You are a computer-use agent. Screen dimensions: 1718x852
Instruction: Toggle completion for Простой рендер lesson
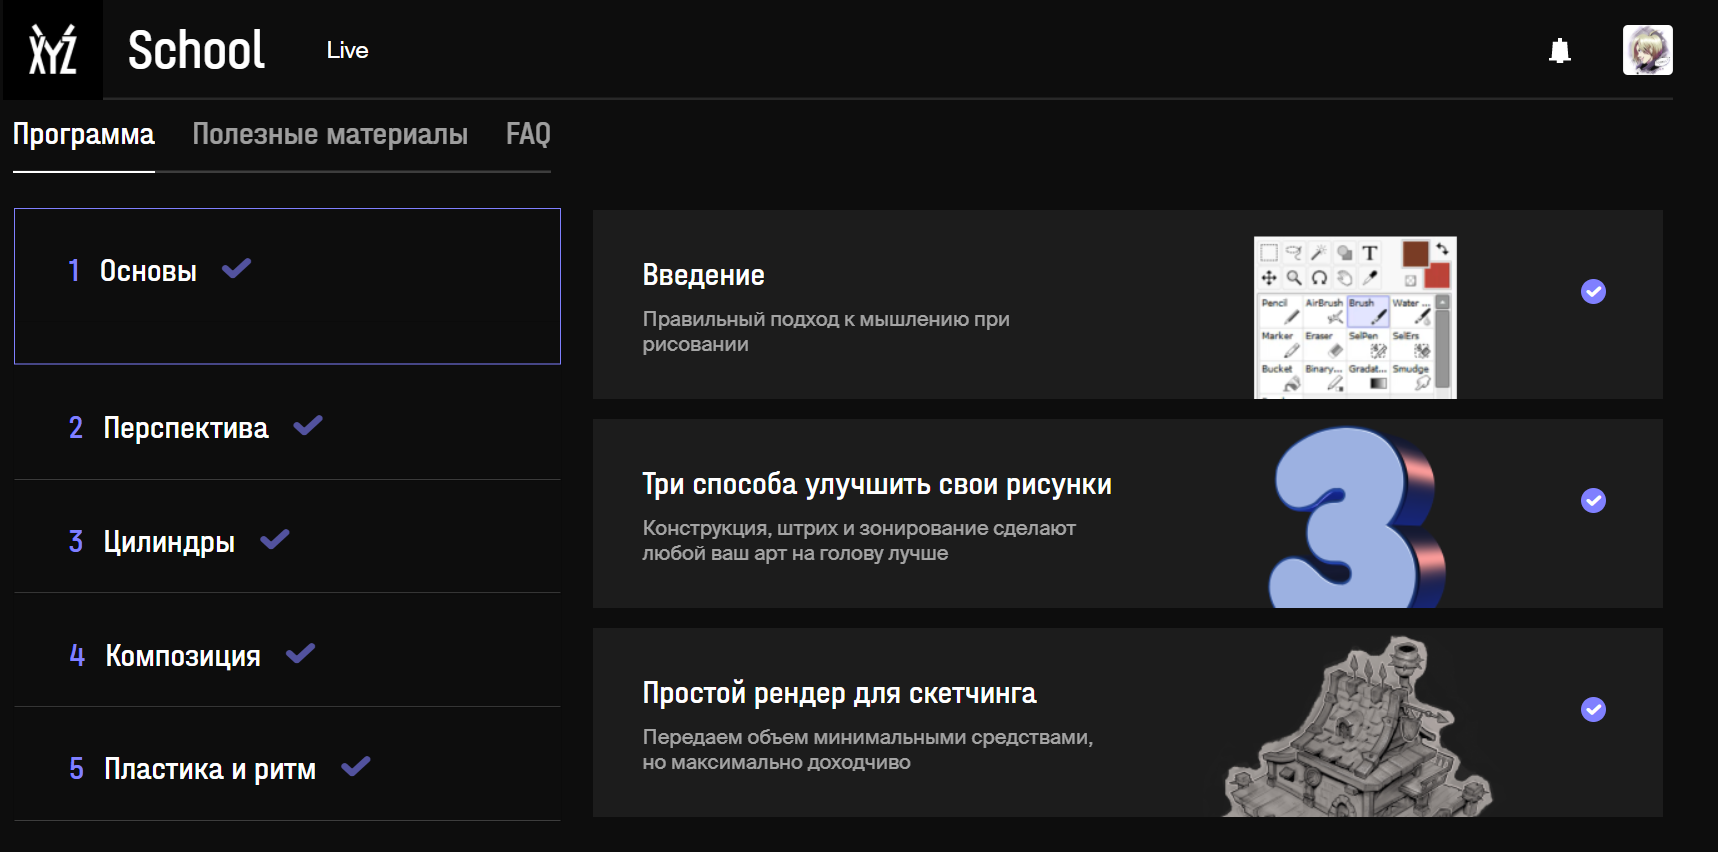pyautogui.click(x=1593, y=709)
